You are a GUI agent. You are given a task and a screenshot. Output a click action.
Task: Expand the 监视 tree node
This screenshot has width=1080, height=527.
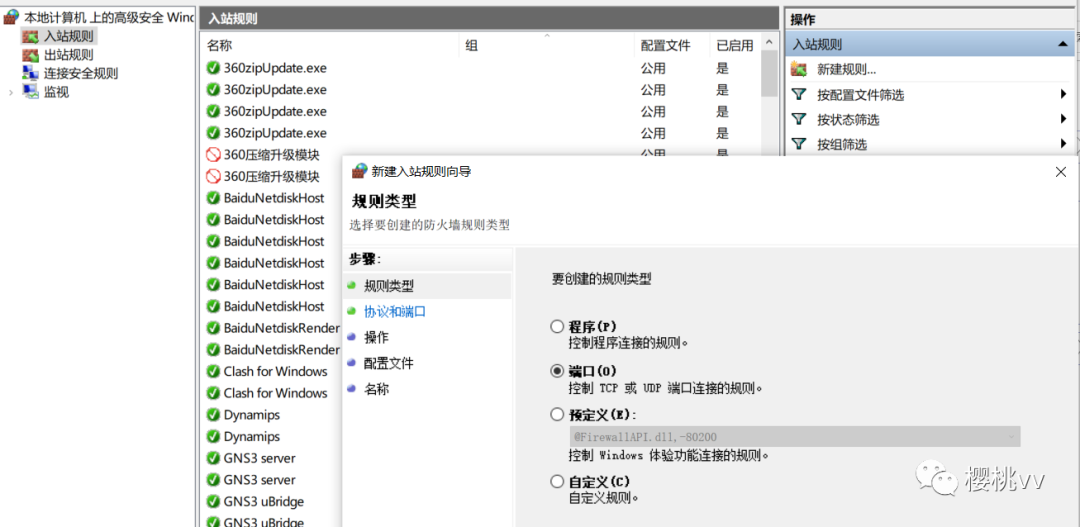[11, 92]
